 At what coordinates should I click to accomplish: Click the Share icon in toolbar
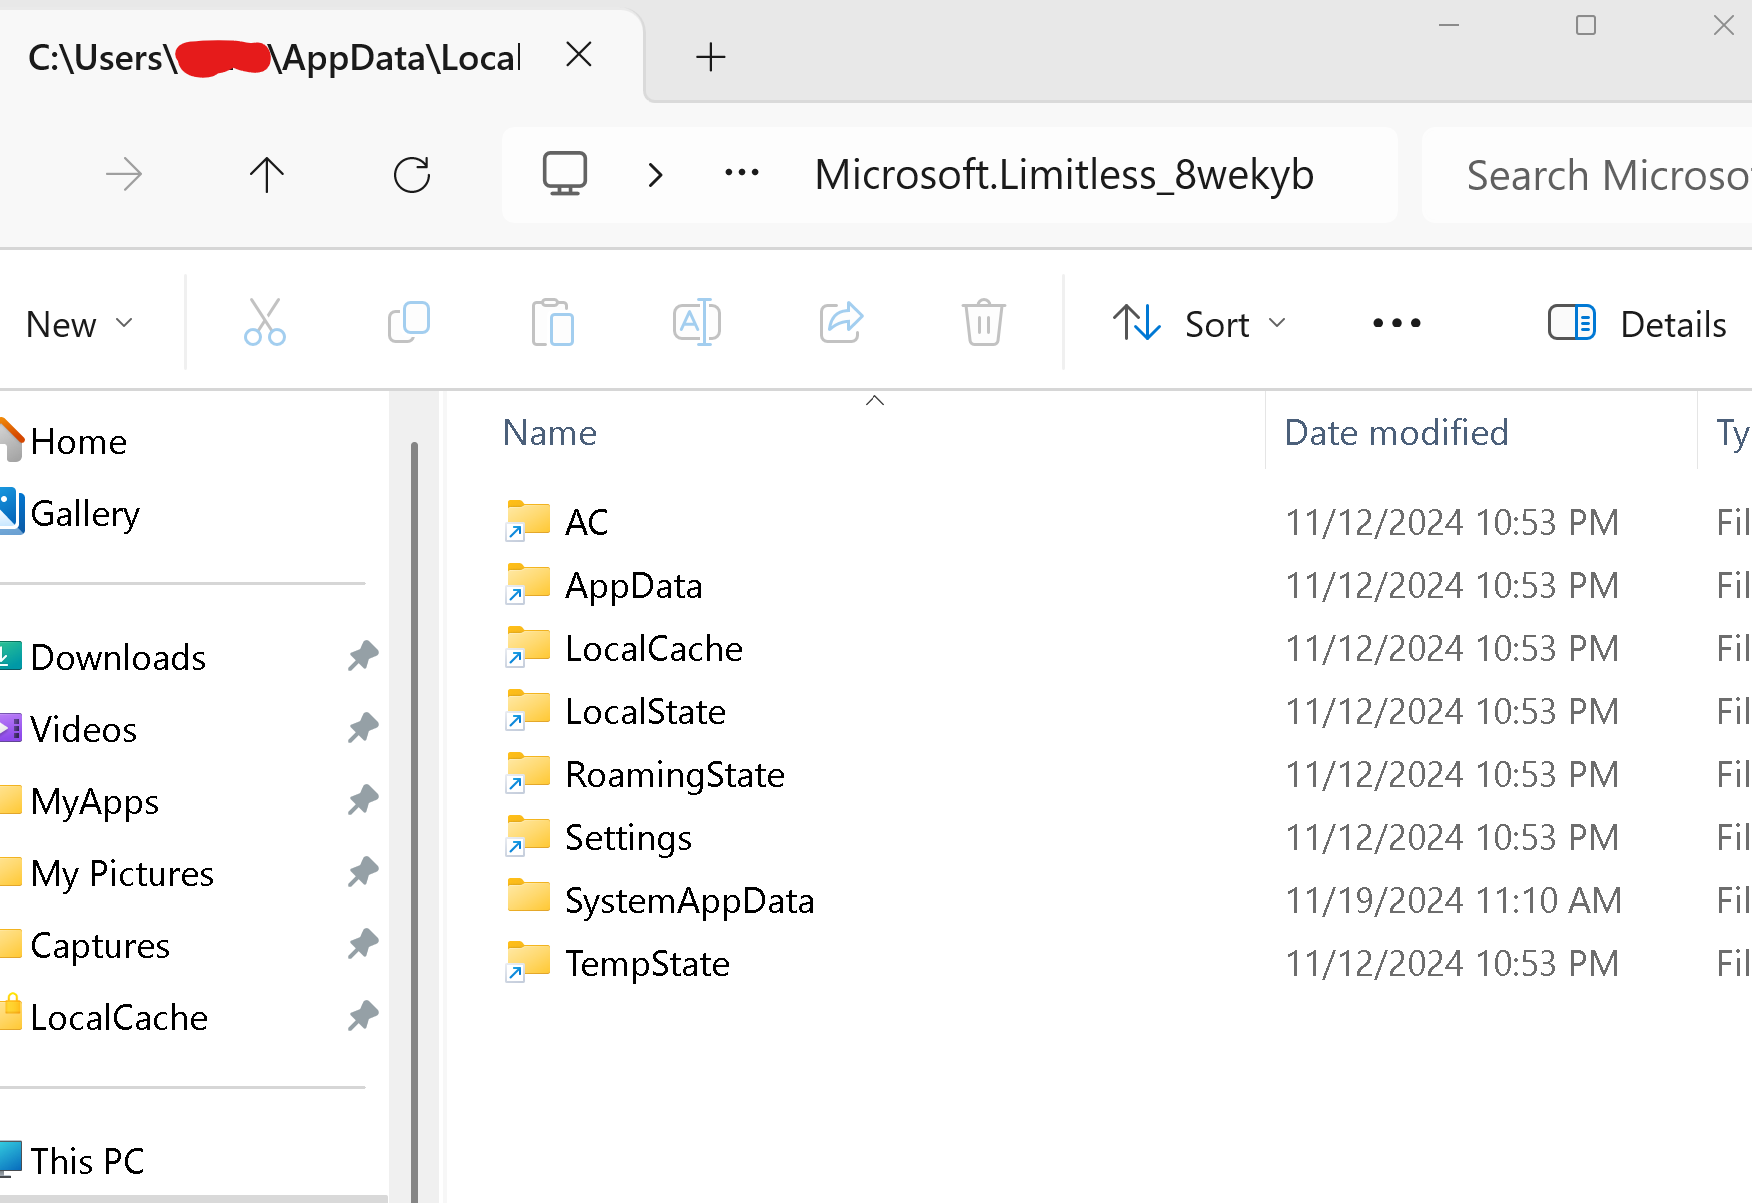841,323
